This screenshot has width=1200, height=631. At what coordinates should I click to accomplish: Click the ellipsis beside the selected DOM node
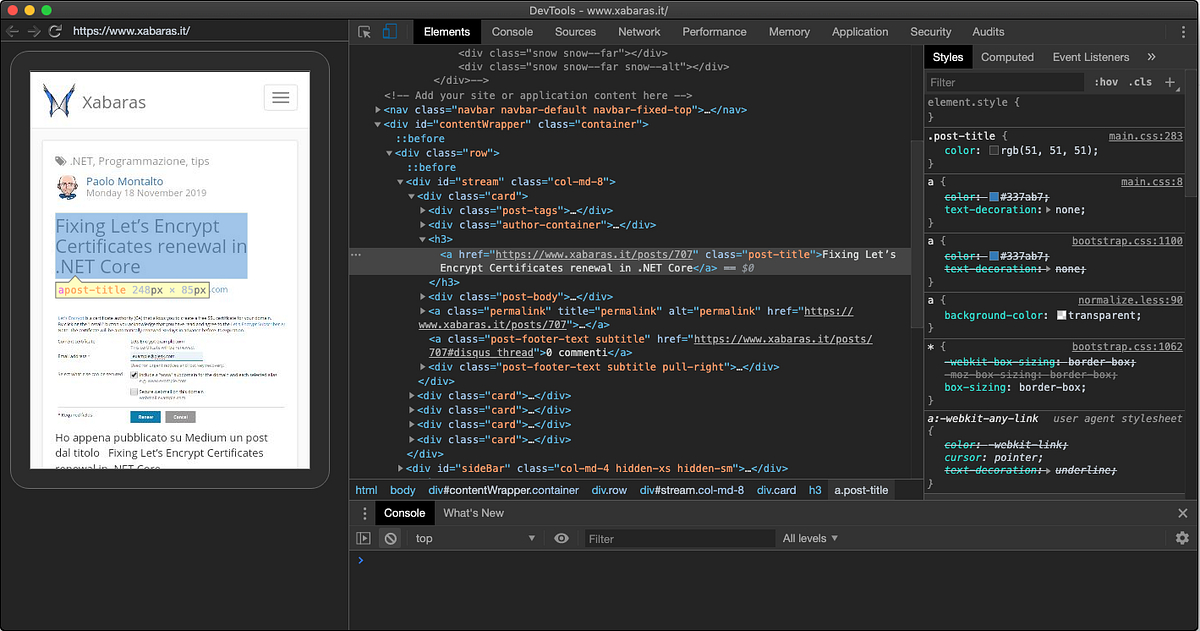pos(355,255)
